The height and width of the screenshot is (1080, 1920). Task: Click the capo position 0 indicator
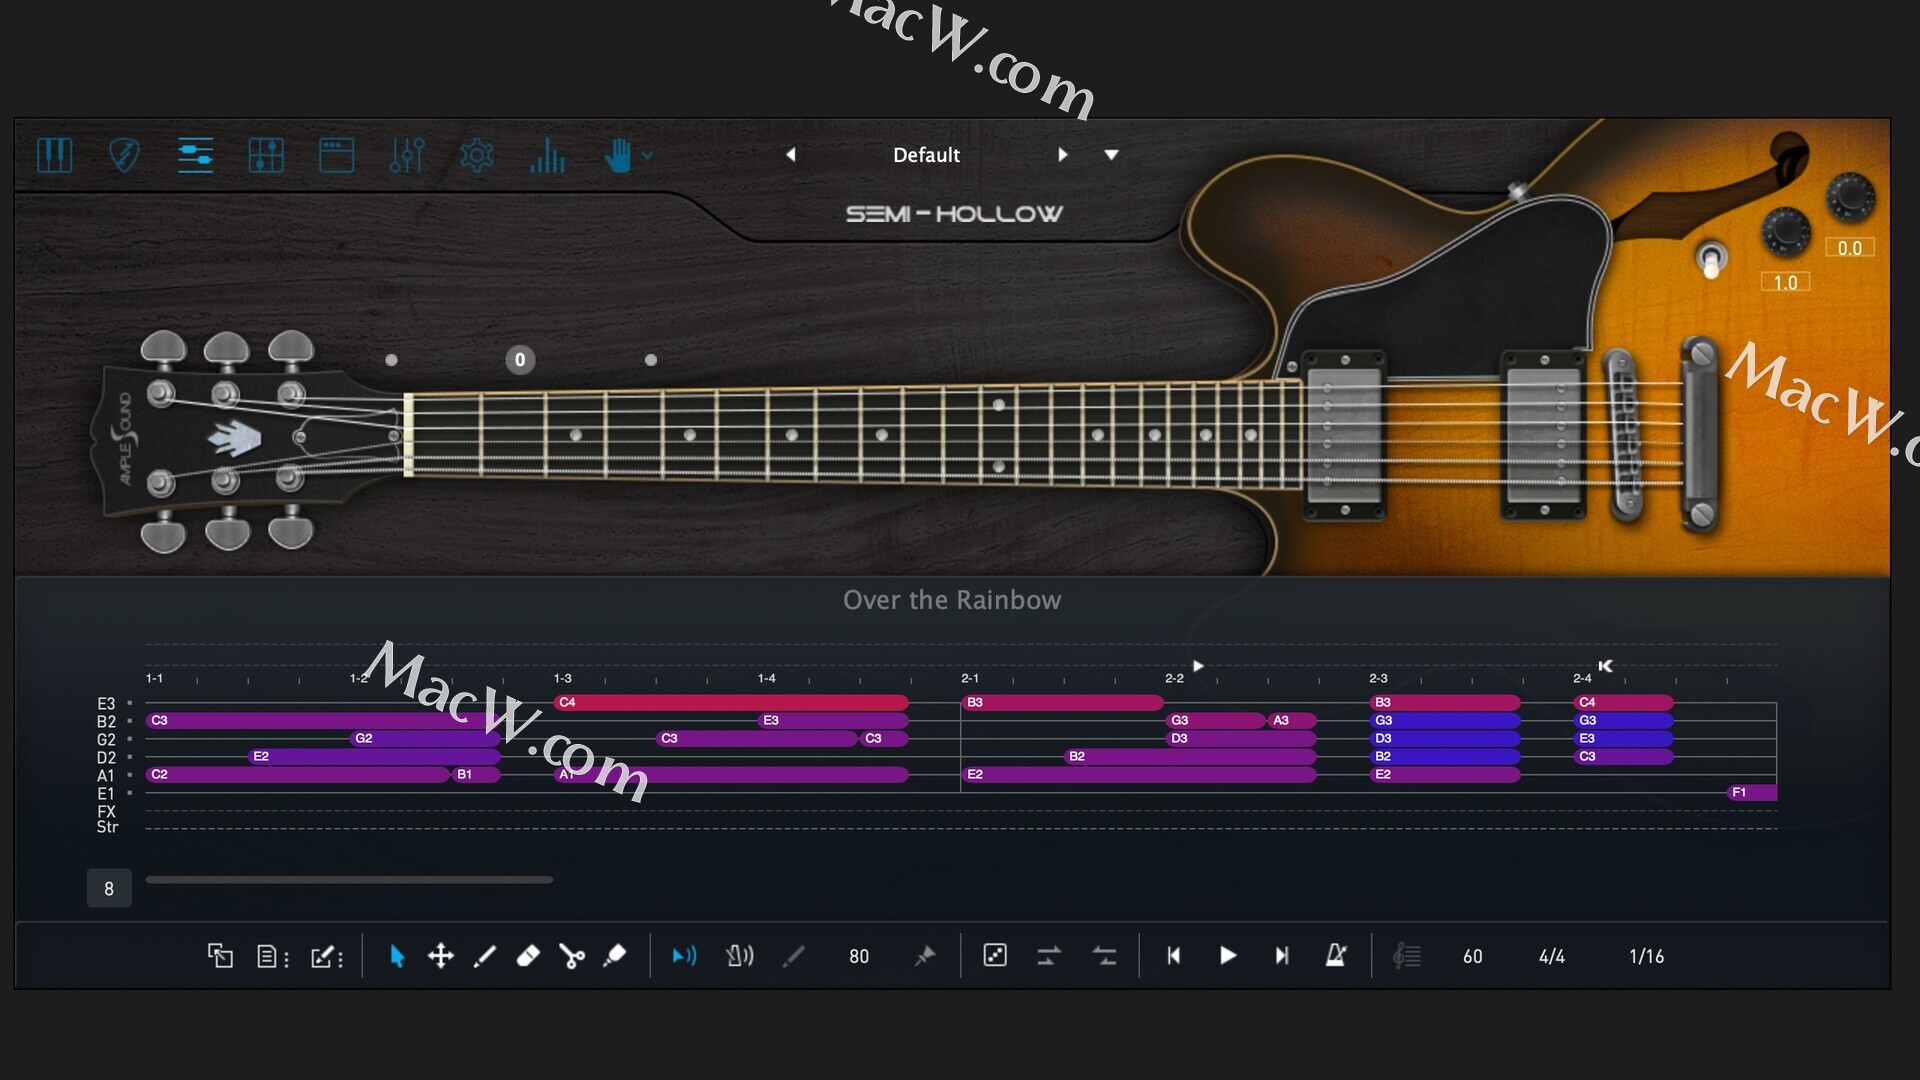pos(520,360)
